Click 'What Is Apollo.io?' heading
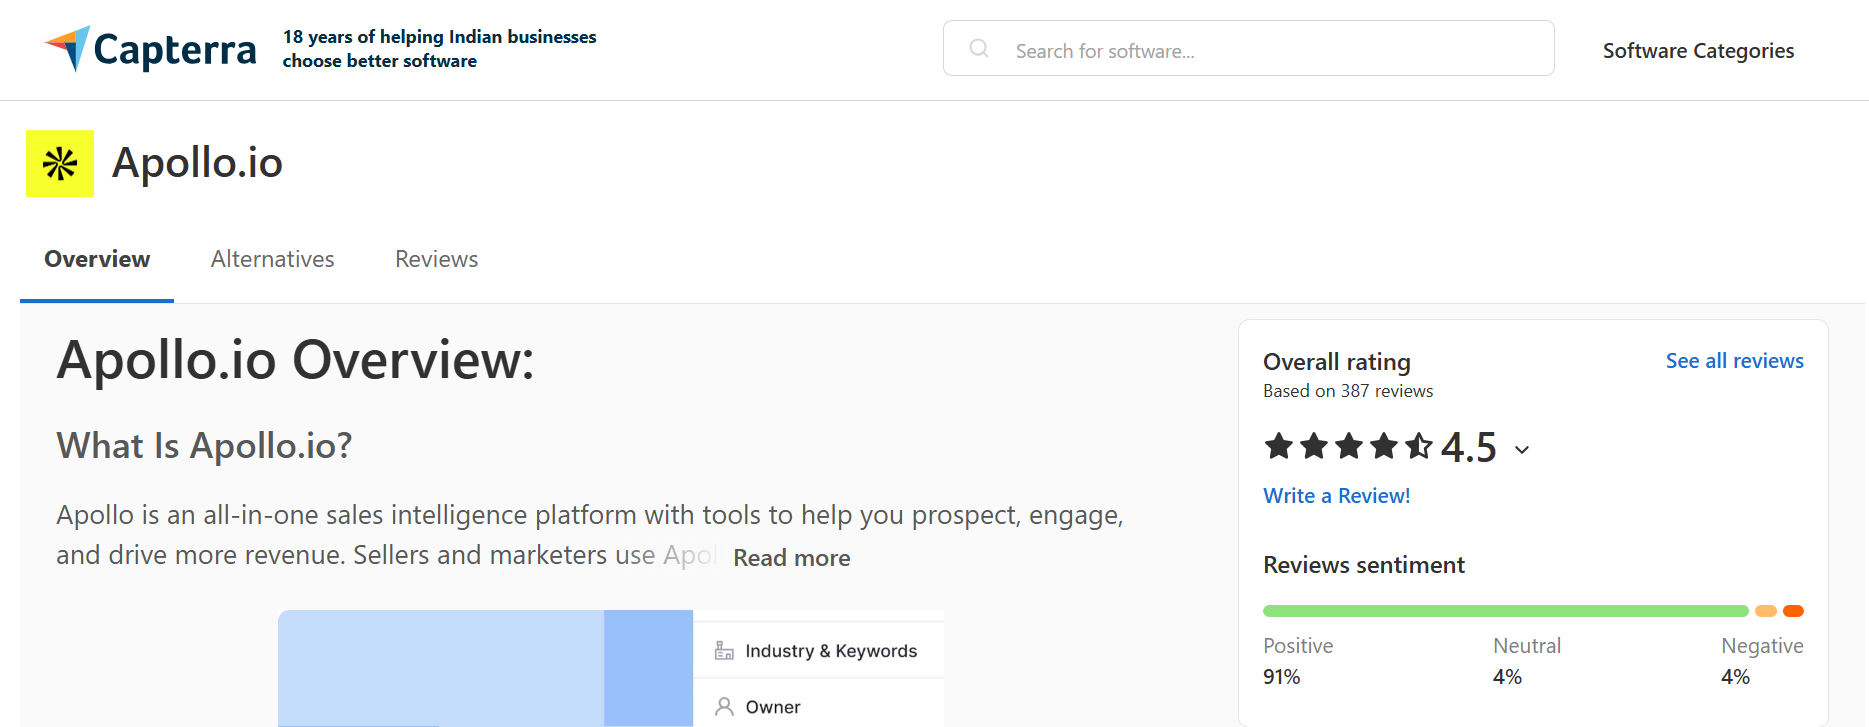 click(x=204, y=446)
